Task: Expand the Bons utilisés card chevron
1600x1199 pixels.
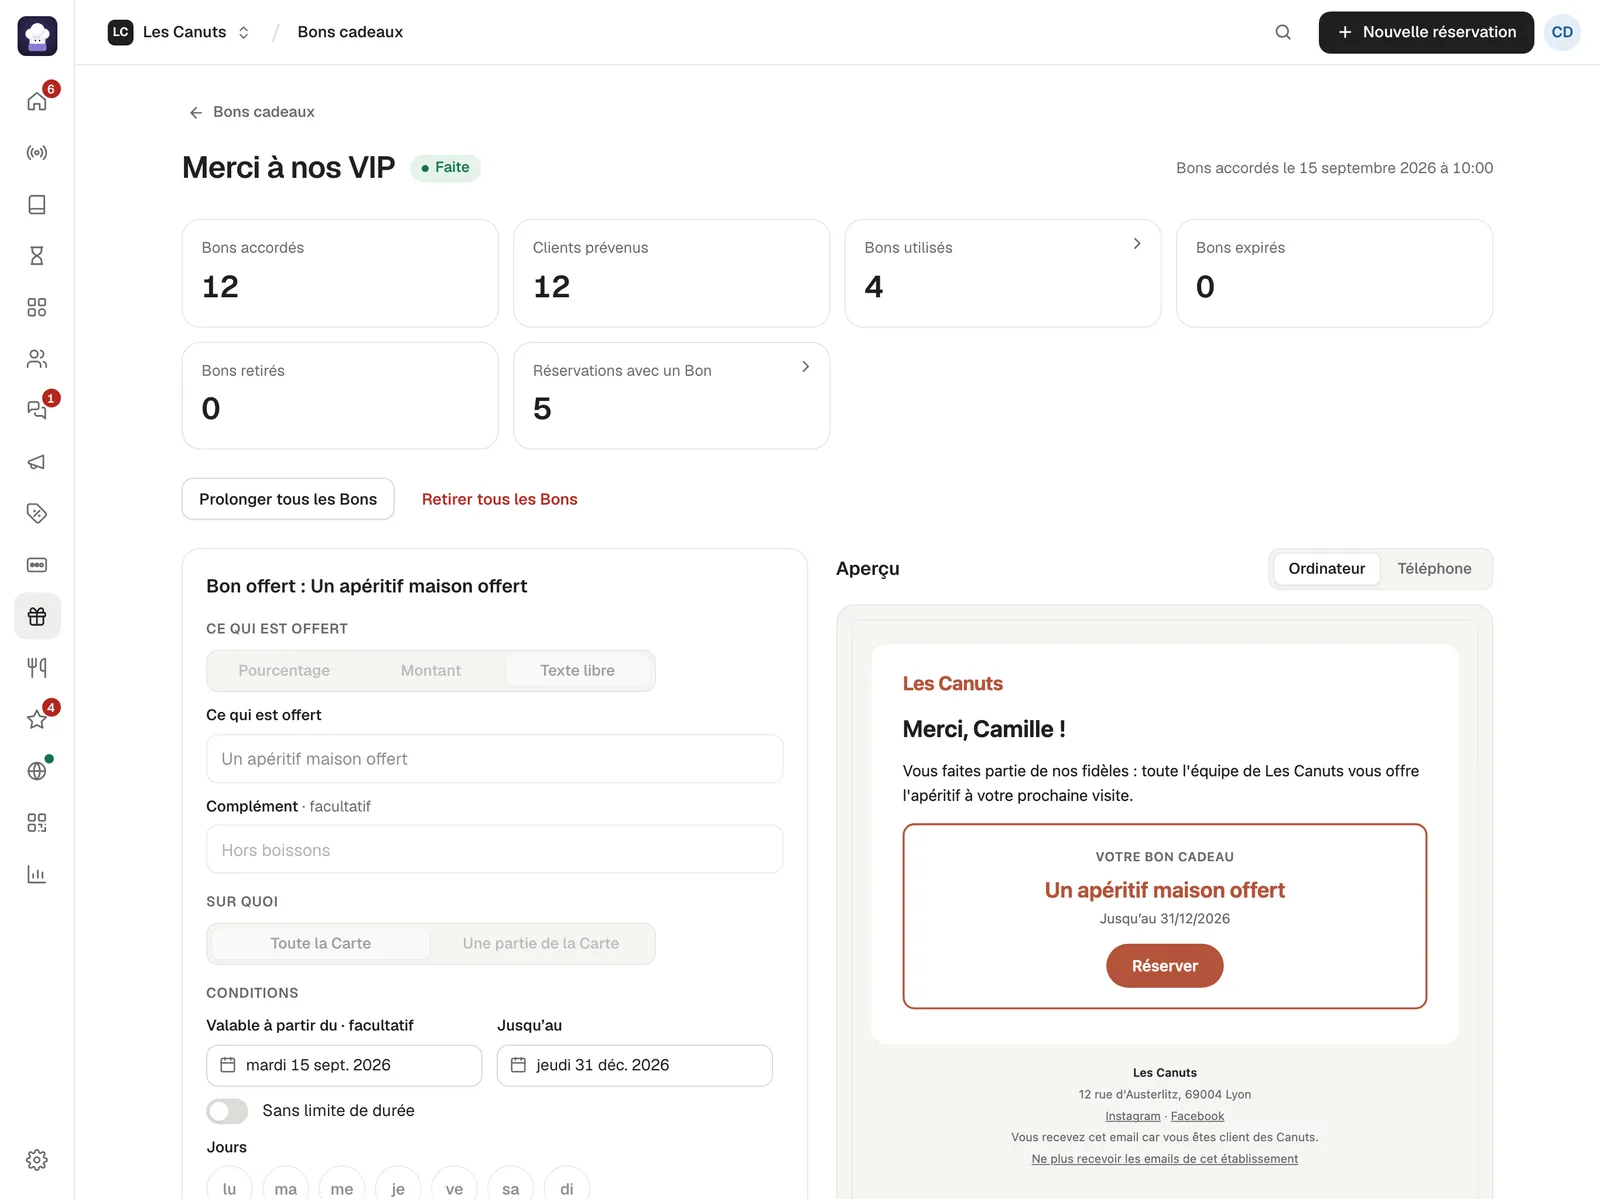Action: click(1137, 244)
